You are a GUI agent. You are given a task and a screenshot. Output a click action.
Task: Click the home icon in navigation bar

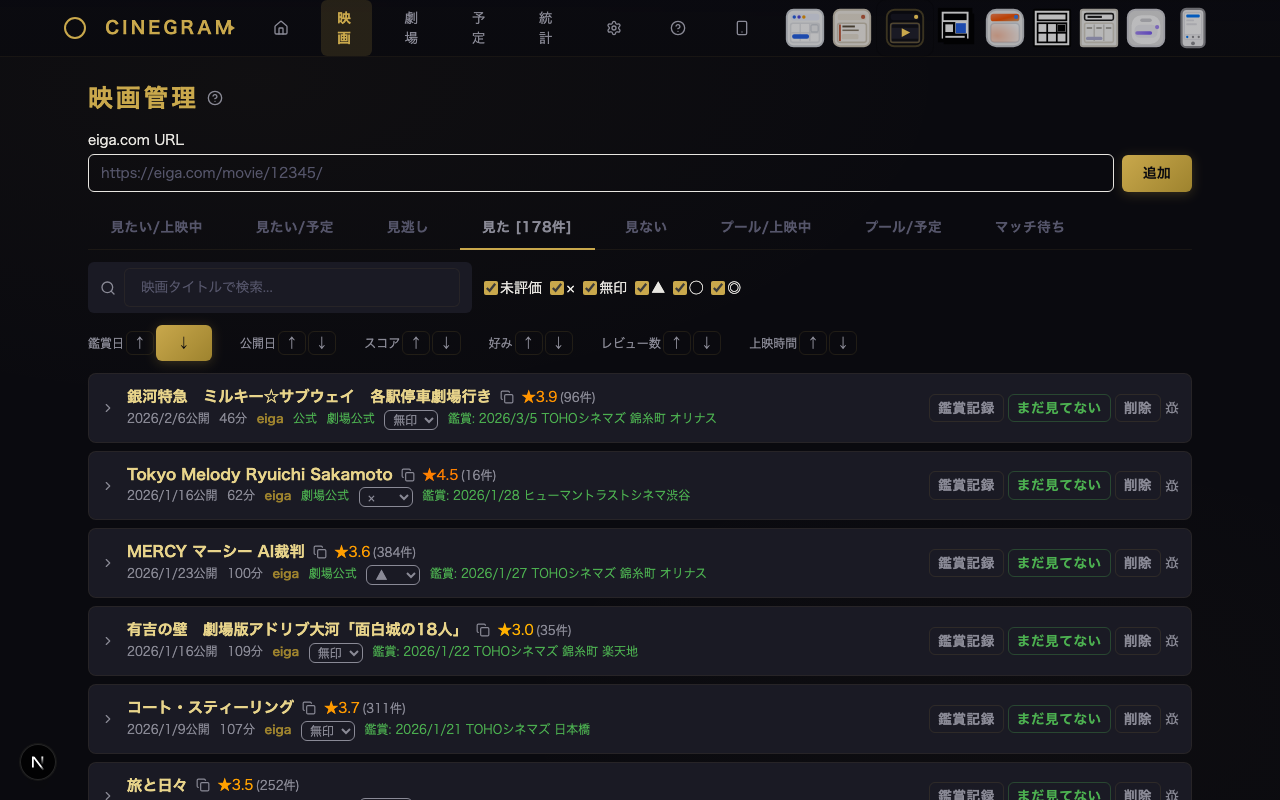tap(281, 28)
